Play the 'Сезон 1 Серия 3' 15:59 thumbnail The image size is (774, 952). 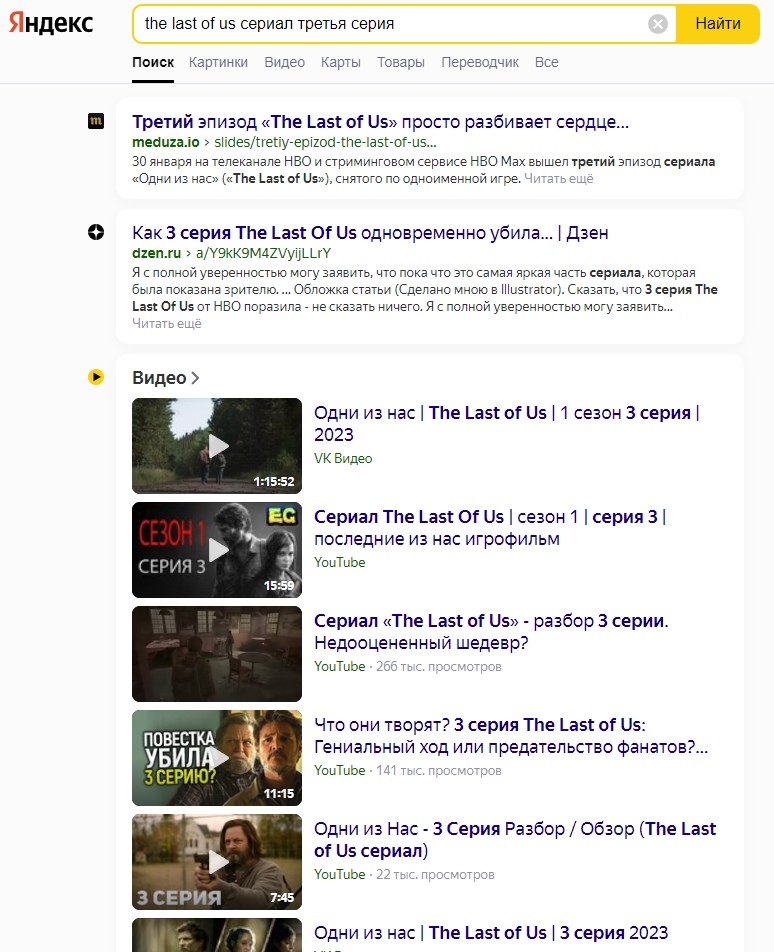click(217, 549)
